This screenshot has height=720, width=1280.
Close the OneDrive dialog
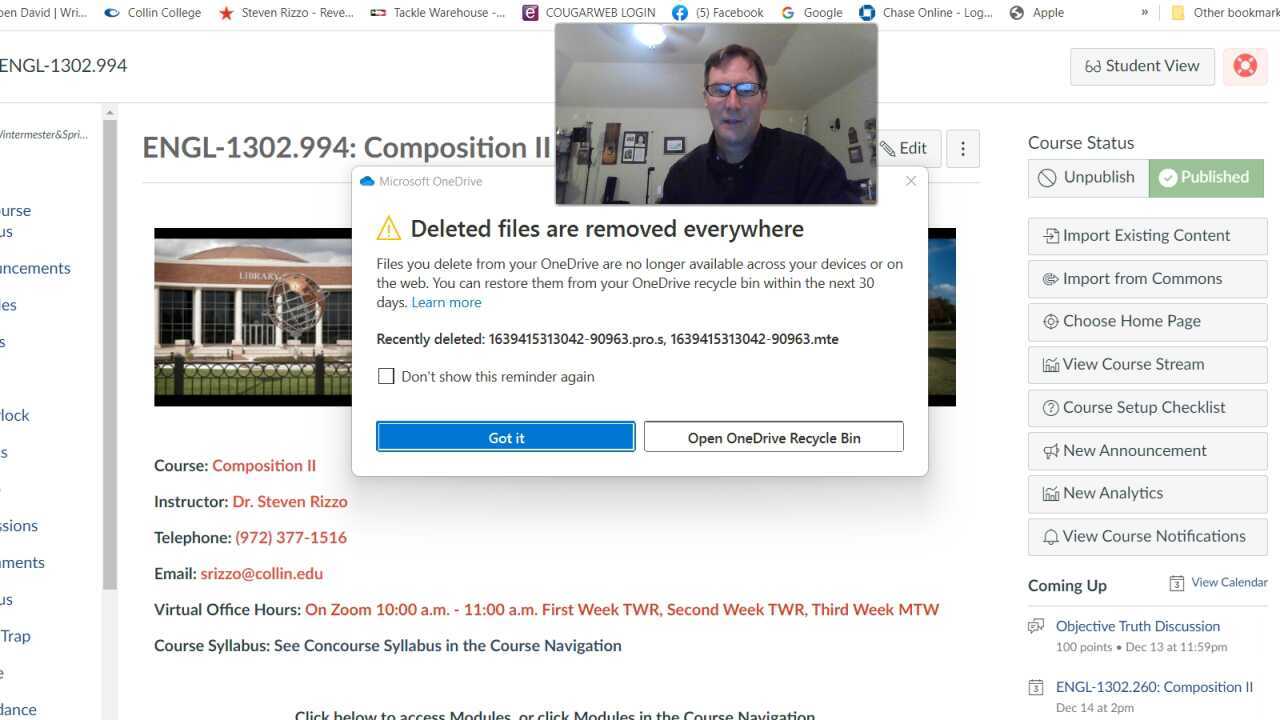click(x=911, y=181)
